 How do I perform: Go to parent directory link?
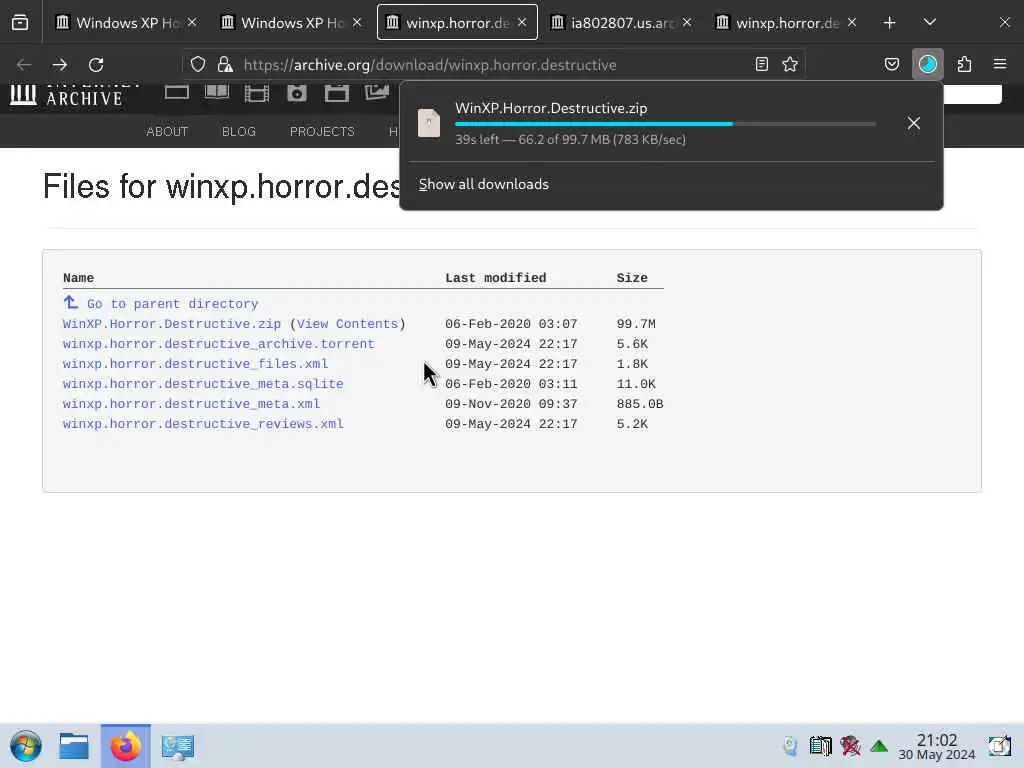(x=172, y=304)
